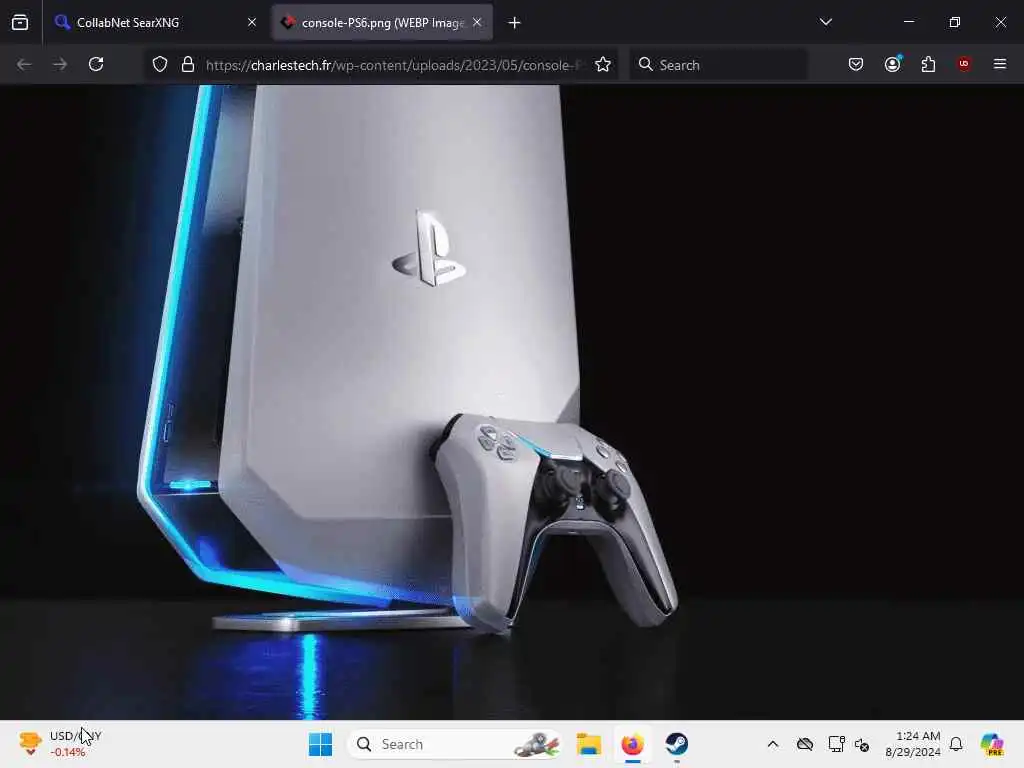View site security padlock details
This screenshot has height=768, width=1024.
188,65
